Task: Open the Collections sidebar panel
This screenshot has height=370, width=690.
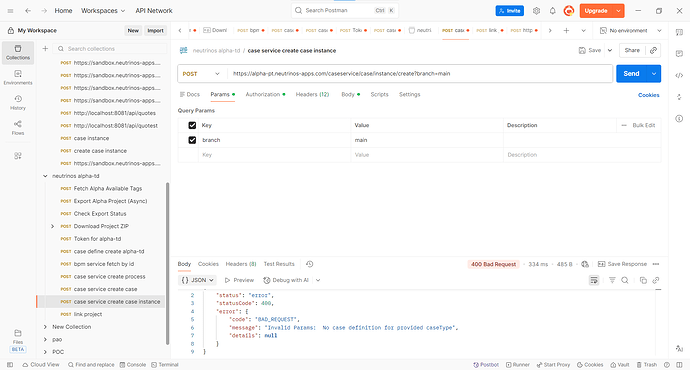Action: (18, 52)
